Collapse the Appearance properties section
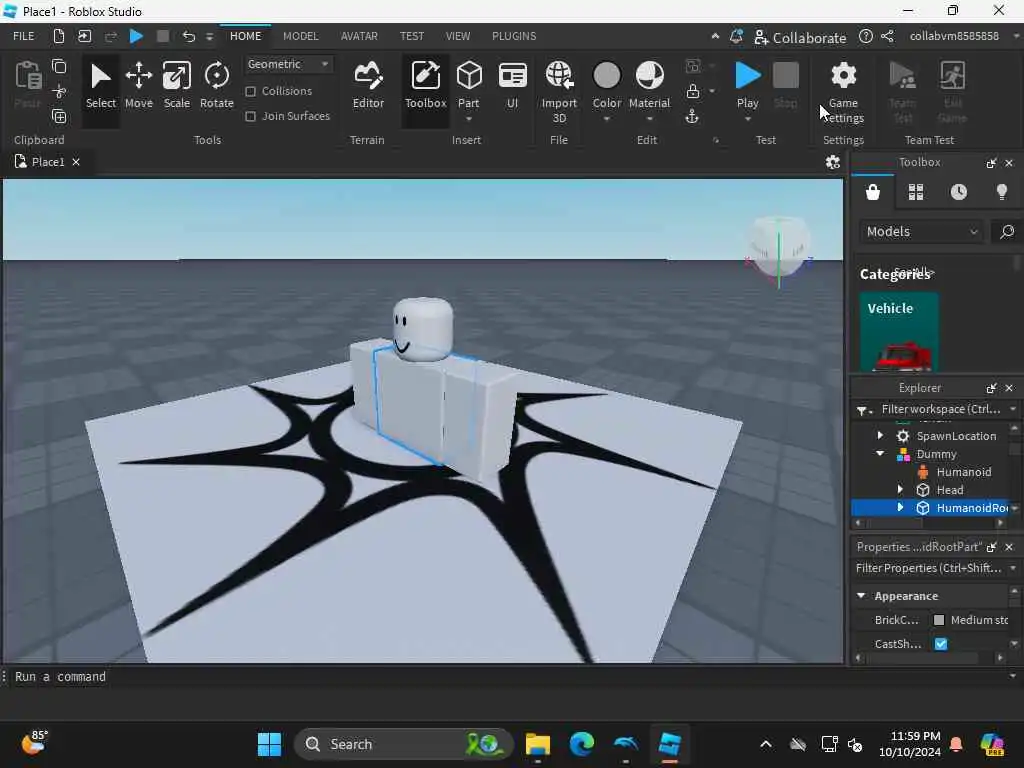The height and width of the screenshot is (768, 1024). (x=861, y=596)
